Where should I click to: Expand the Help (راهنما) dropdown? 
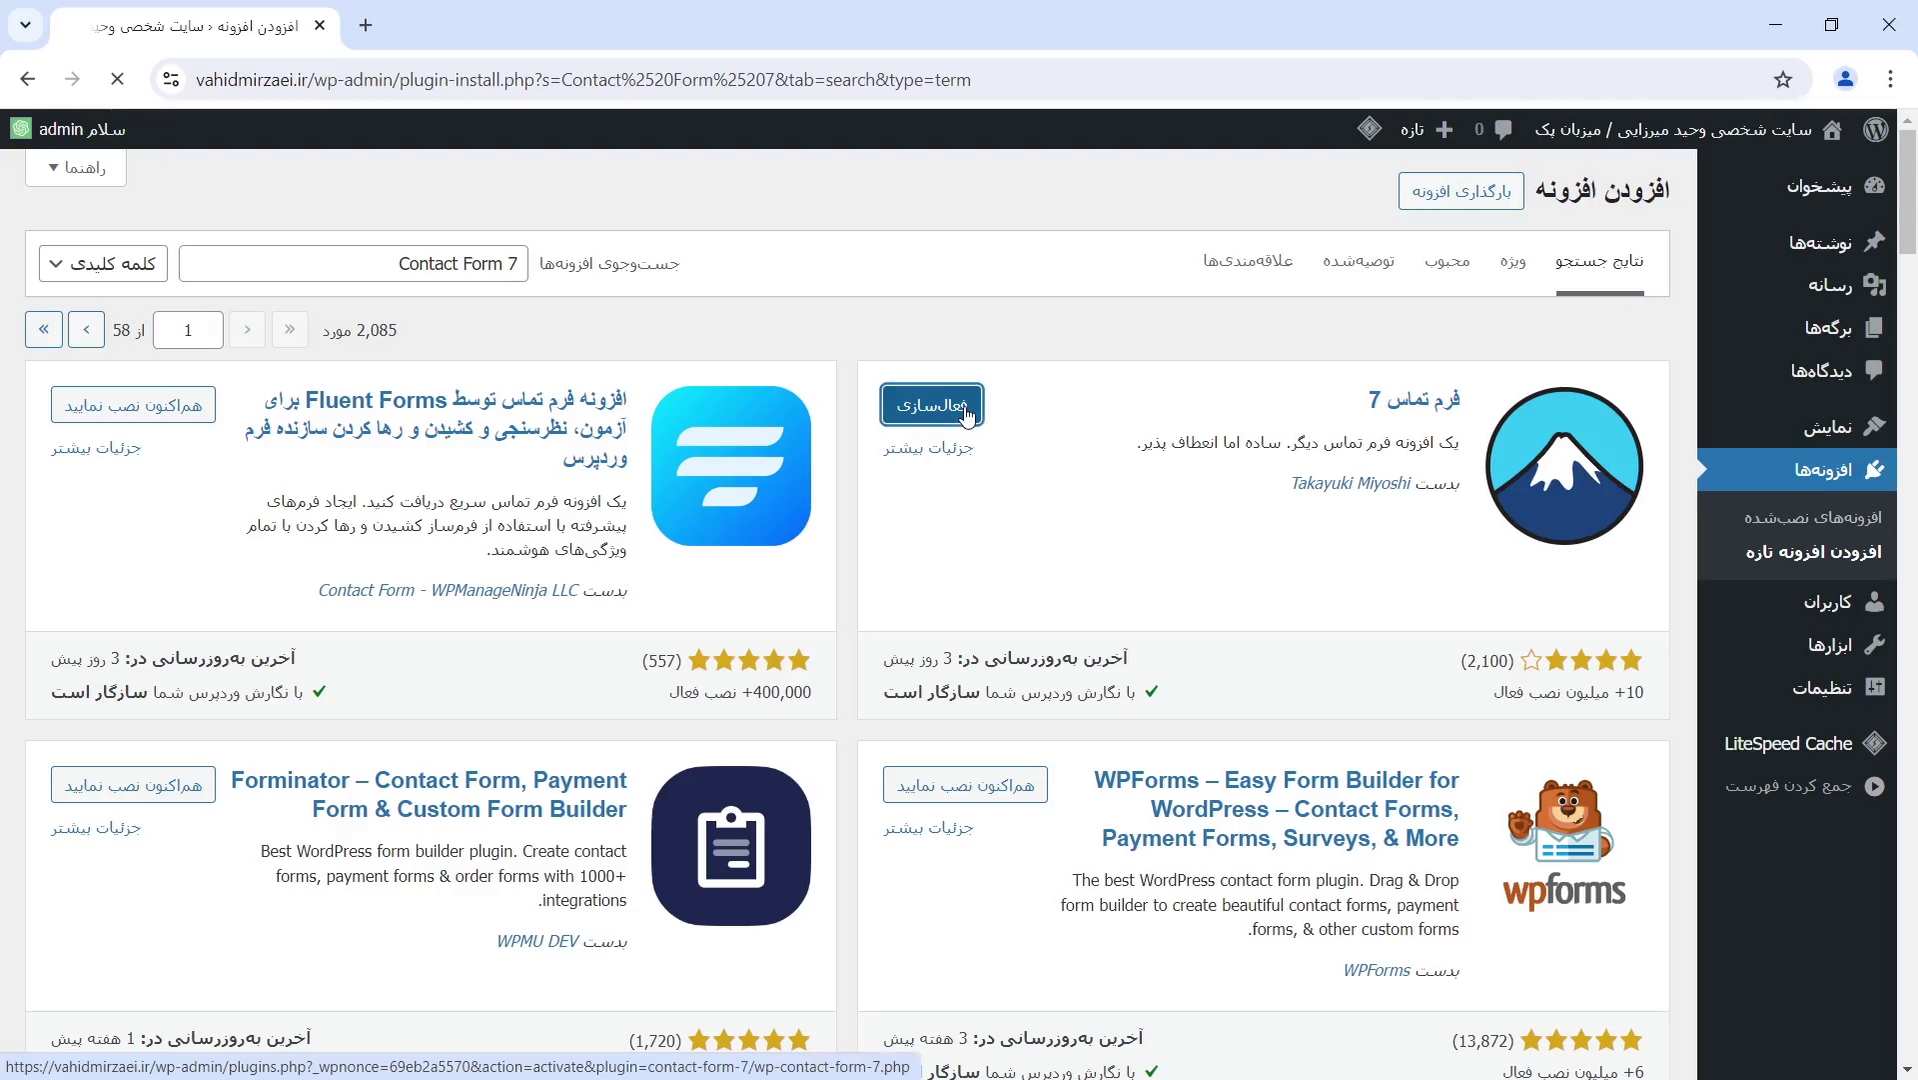click(76, 168)
